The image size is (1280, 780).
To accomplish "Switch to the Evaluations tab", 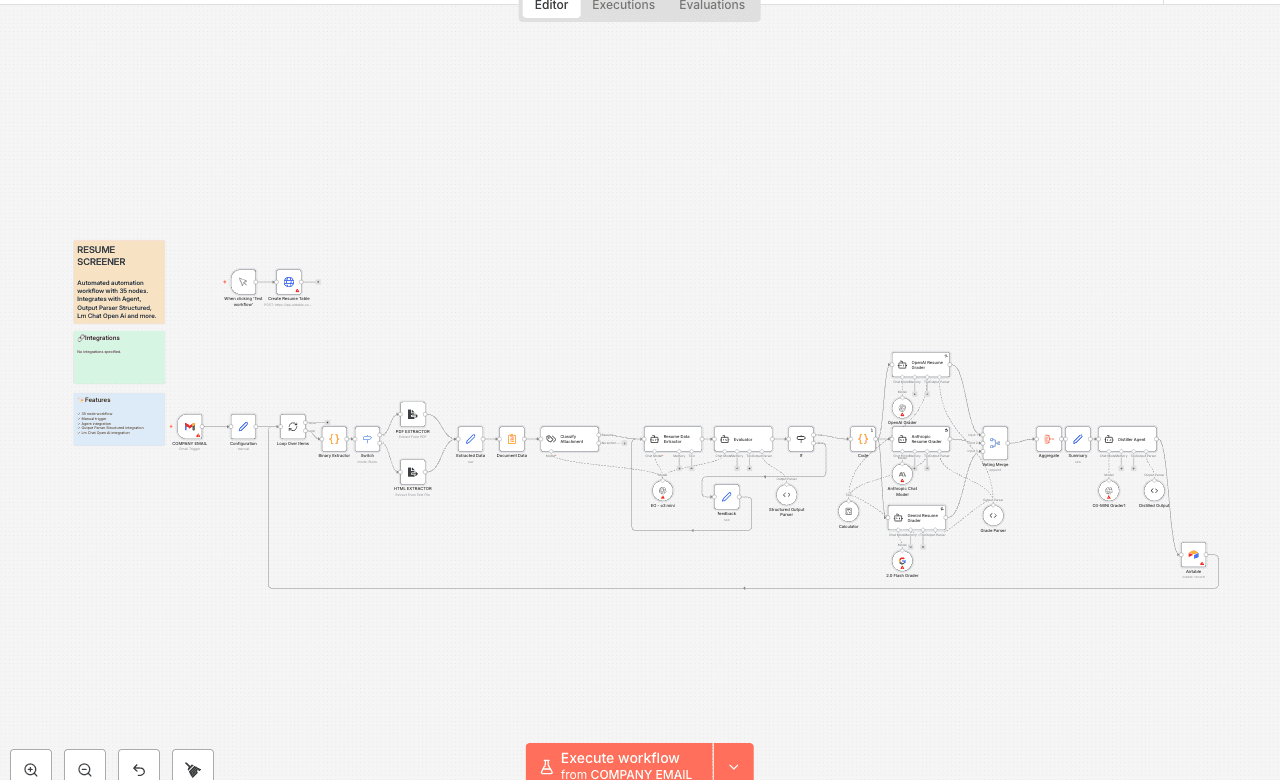I will point(711,6).
